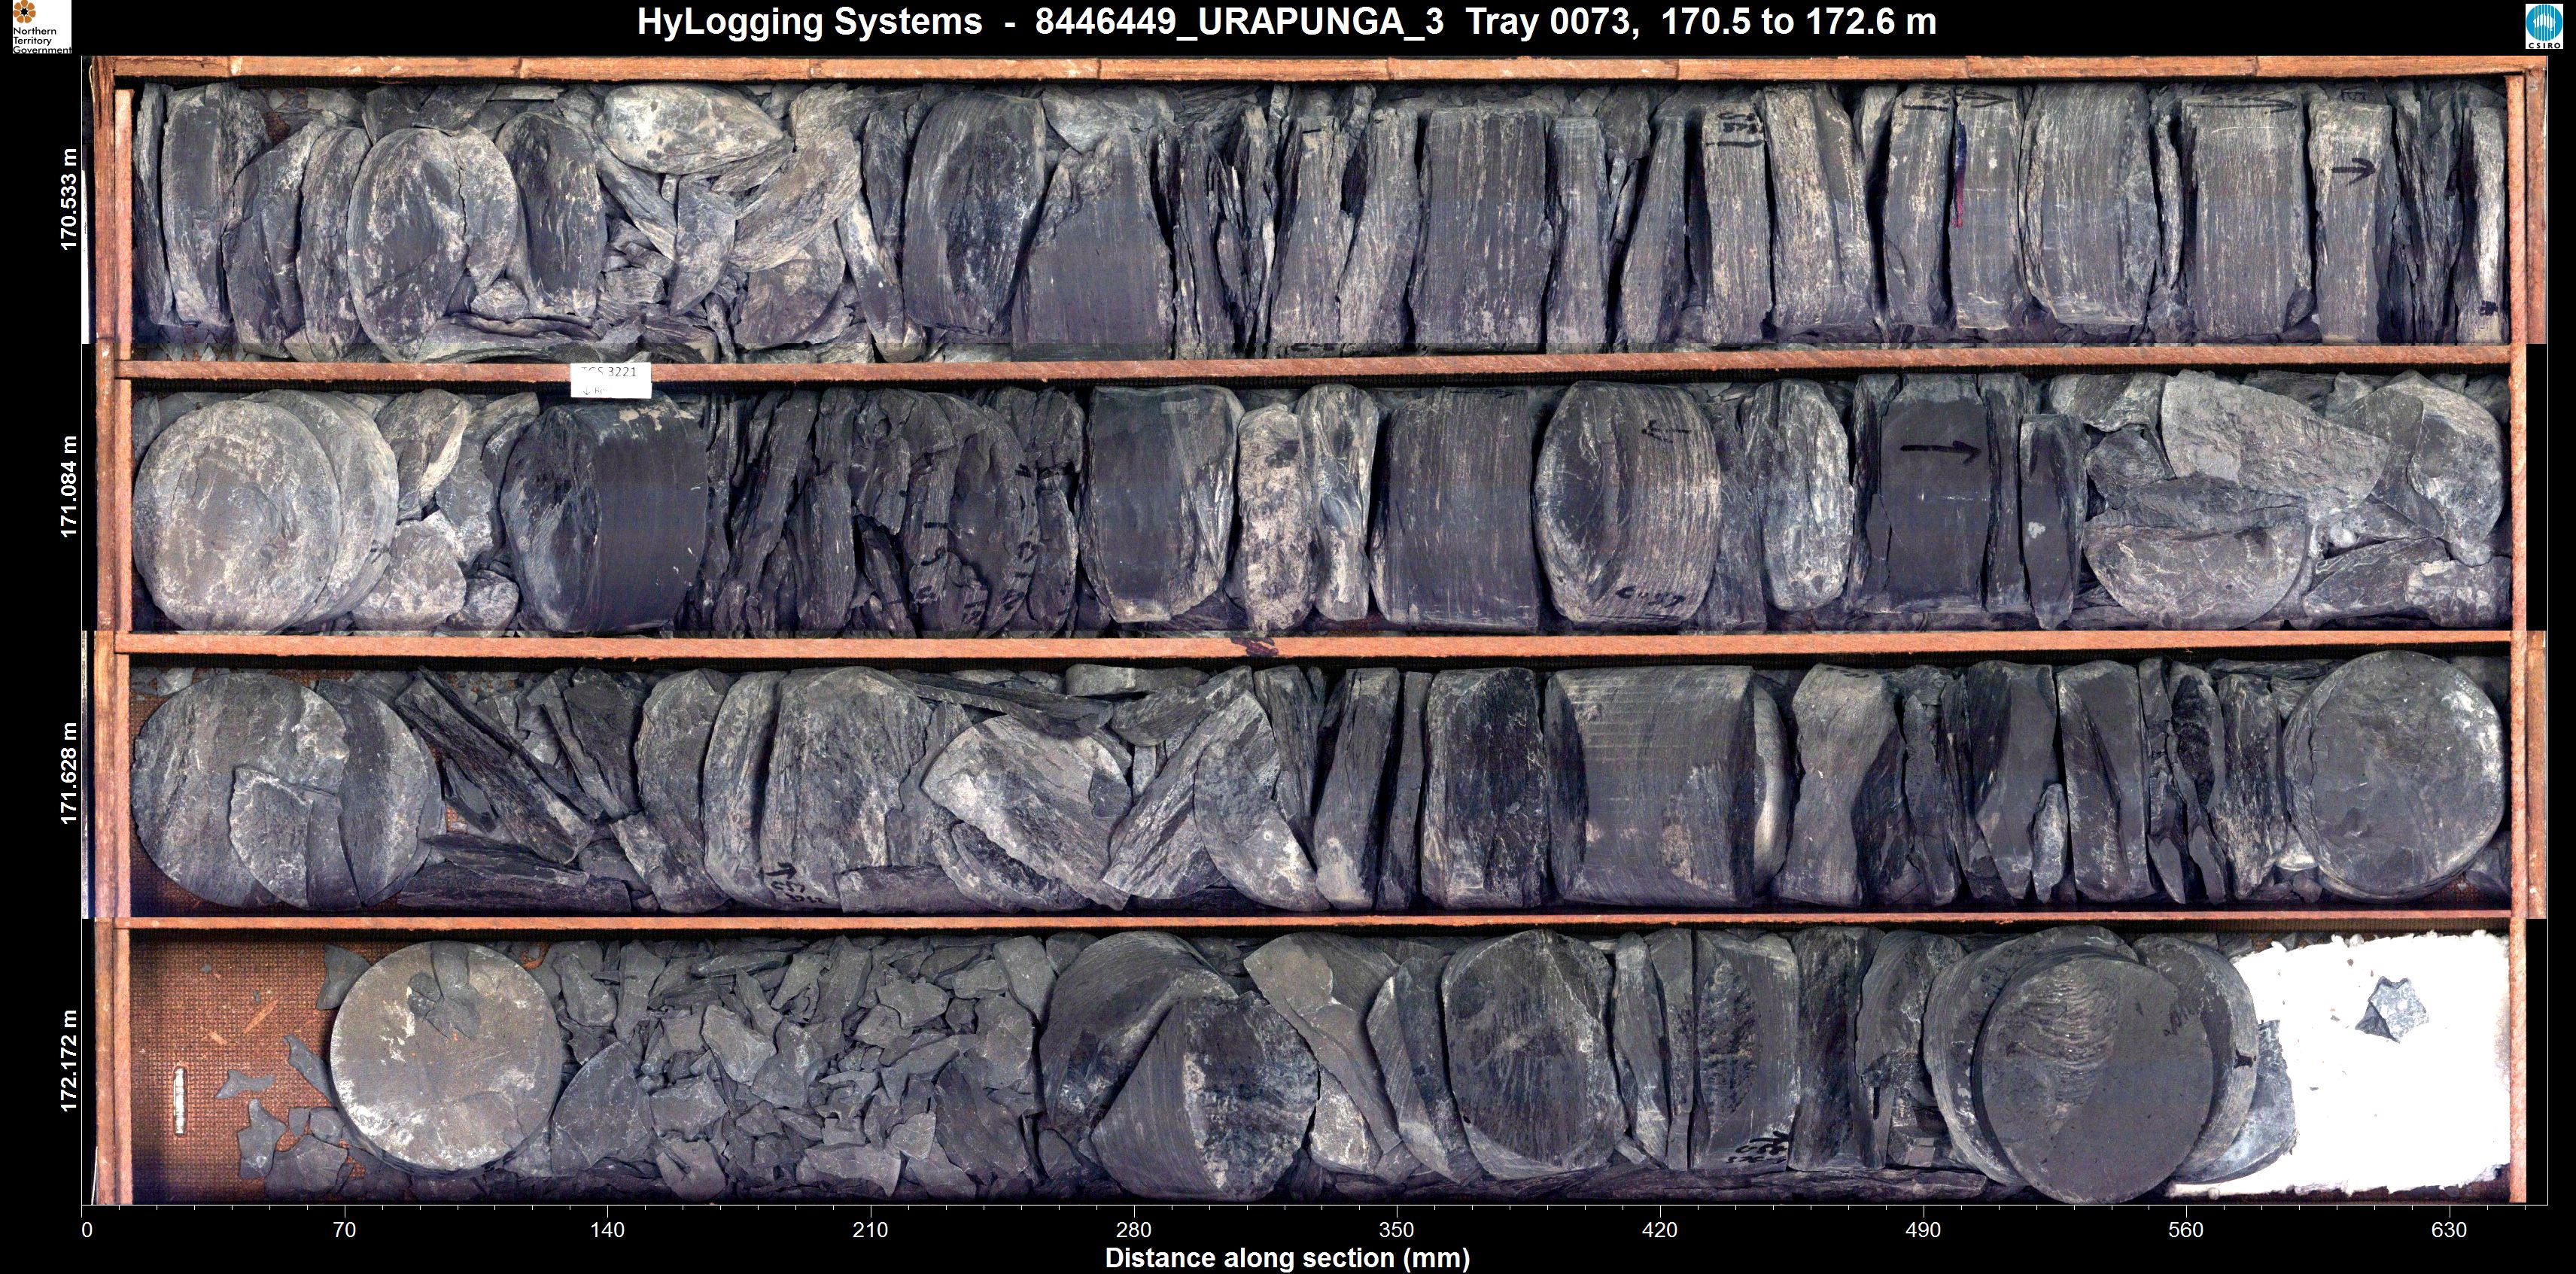Click small rock chip on white foam
2576x1274 pixels.
click(x=2392, y=1010)
